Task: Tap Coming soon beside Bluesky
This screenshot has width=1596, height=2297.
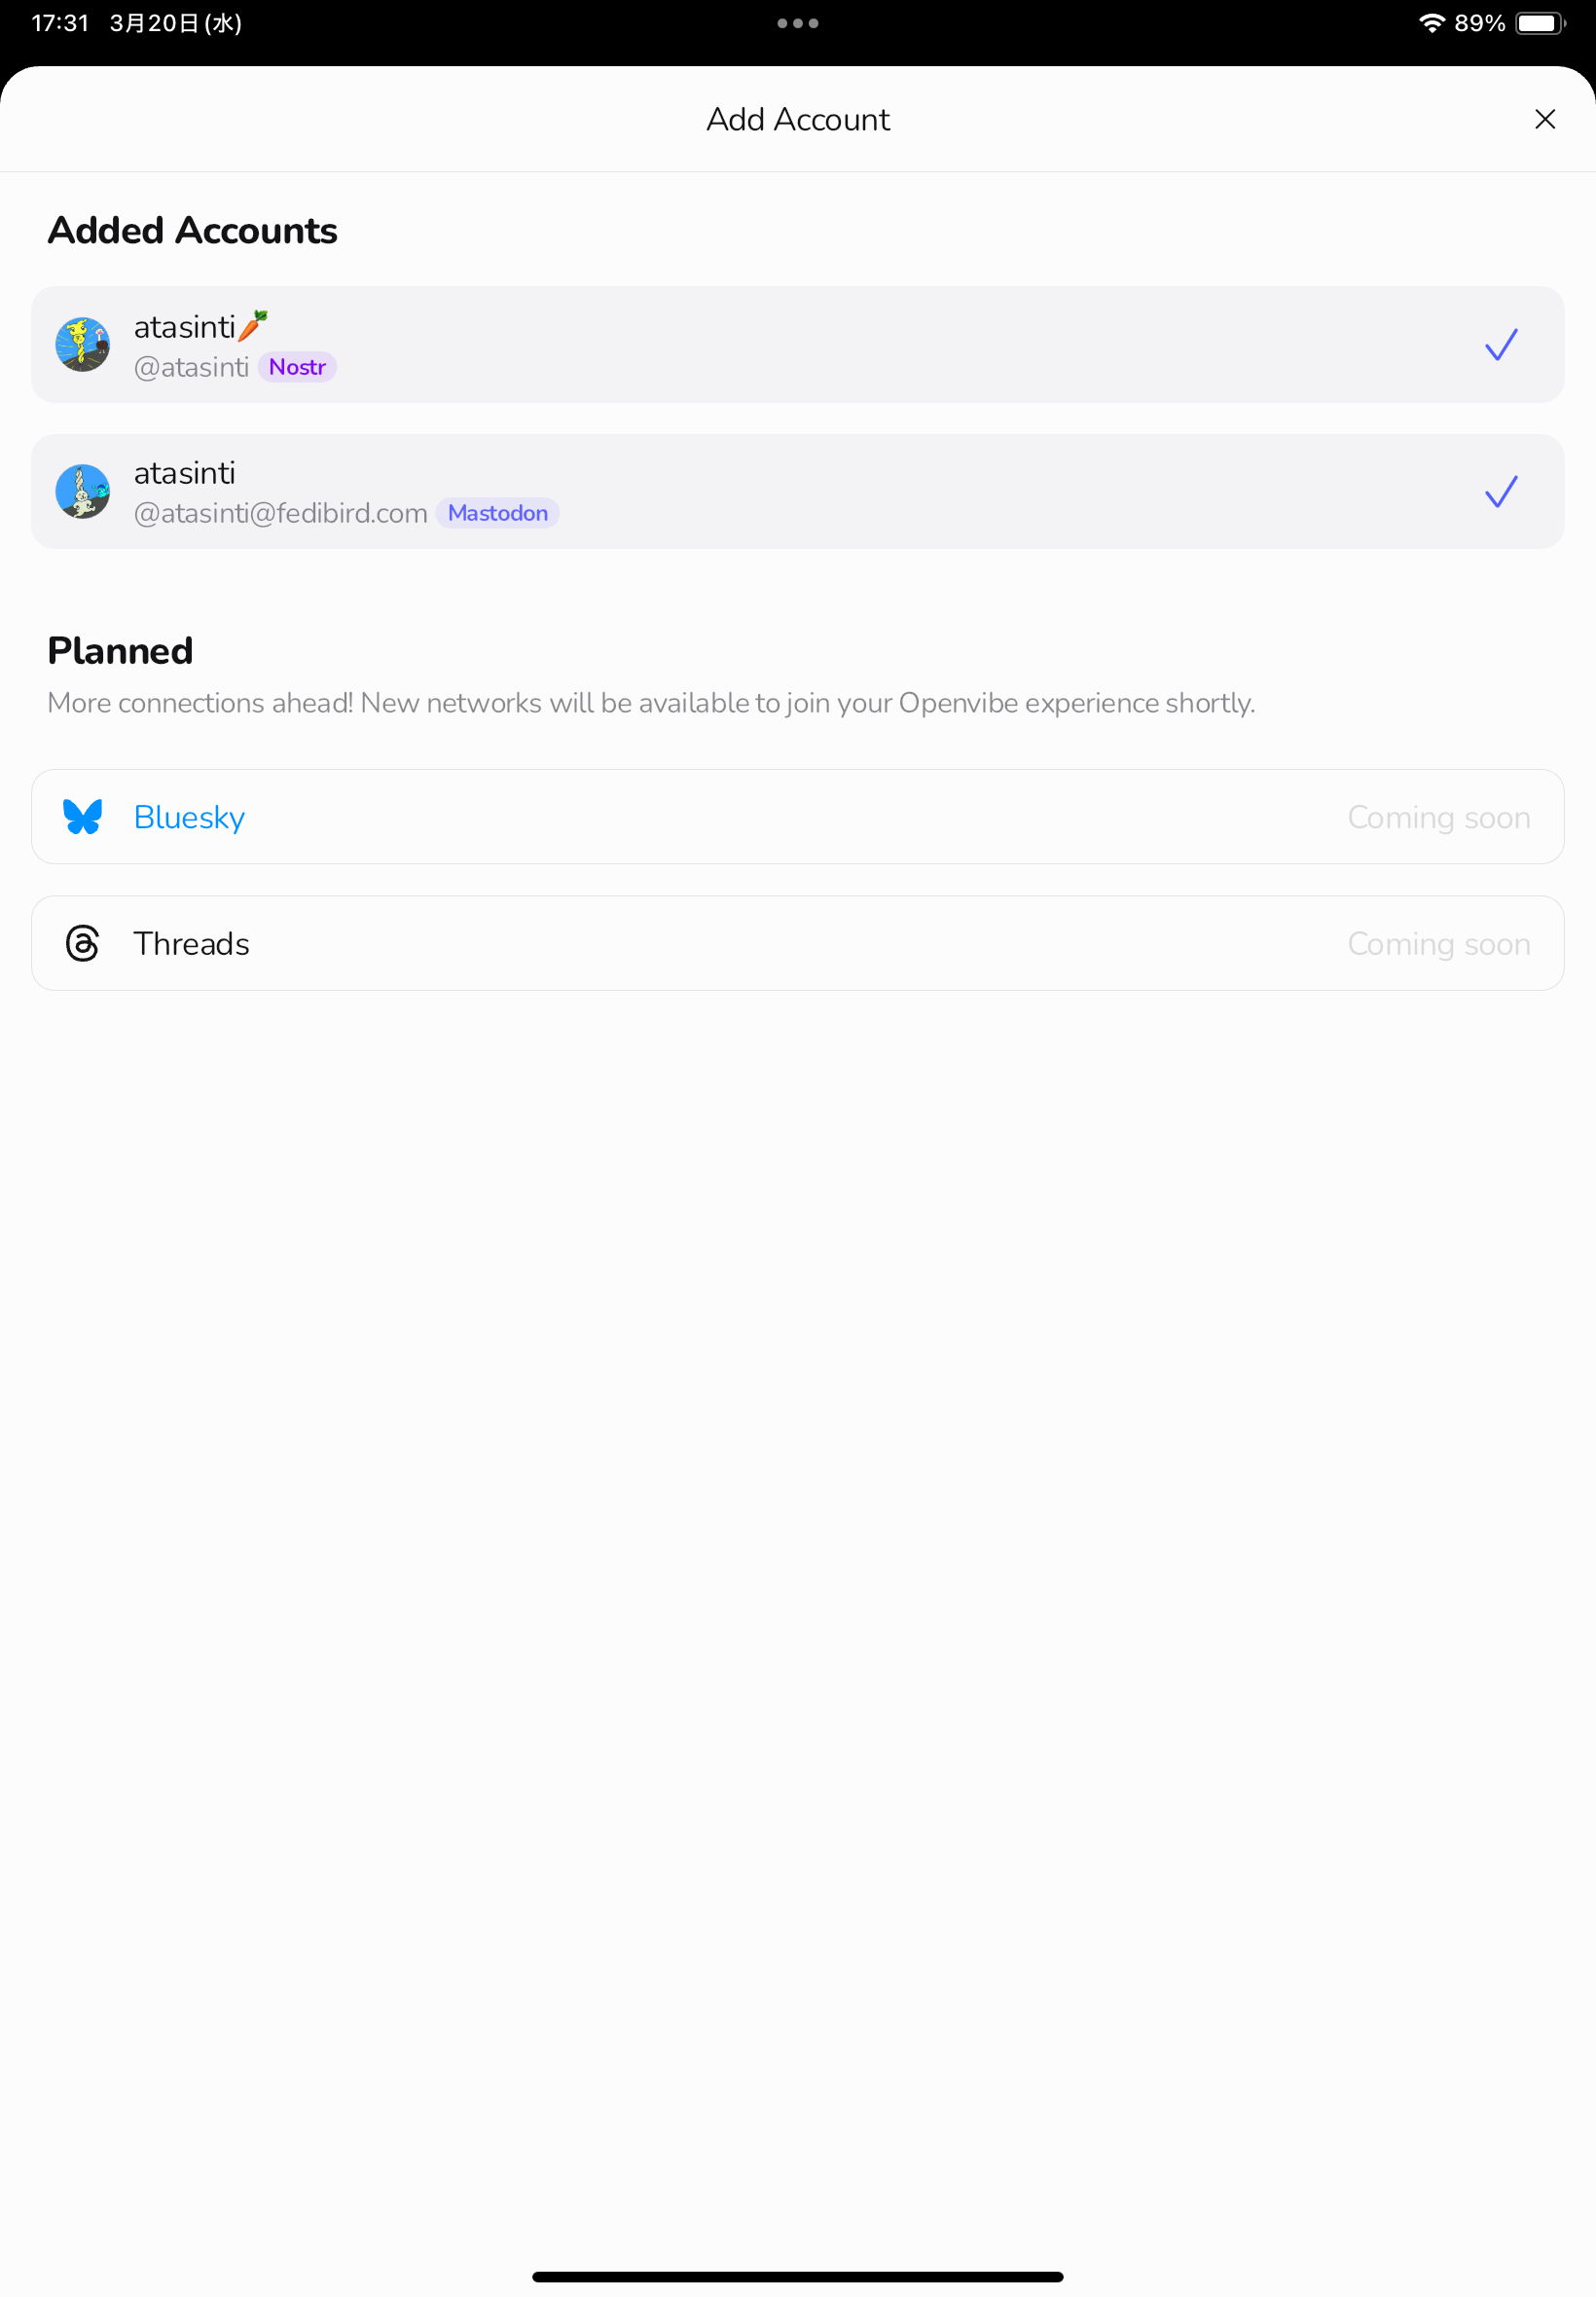Action: [x=1438, y=817]
